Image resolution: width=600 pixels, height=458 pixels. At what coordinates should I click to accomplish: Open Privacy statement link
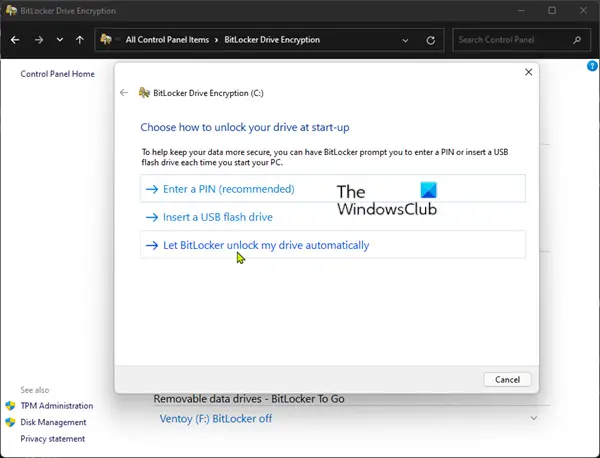pyautogui.click(x=52, y=438)
